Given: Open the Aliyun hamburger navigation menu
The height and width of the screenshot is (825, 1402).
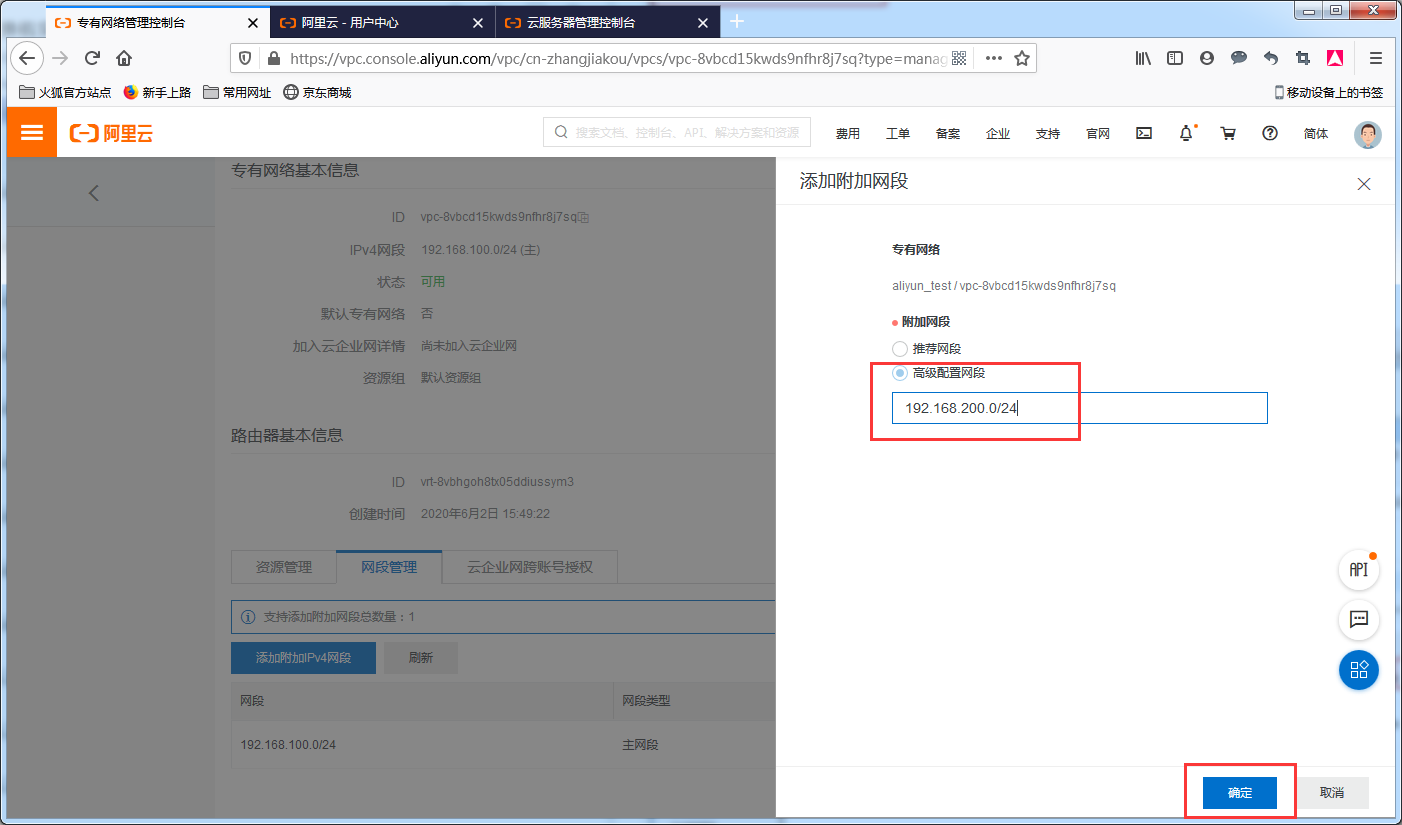Looking at the screenshot, I should click(x=31, y=132).
